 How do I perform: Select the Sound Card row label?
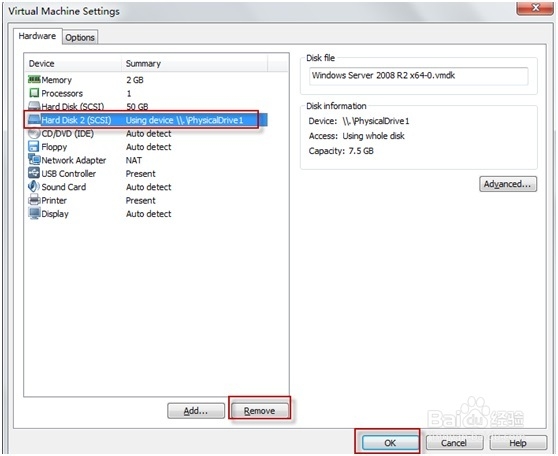pyautogui.click(x=64, y=187)
